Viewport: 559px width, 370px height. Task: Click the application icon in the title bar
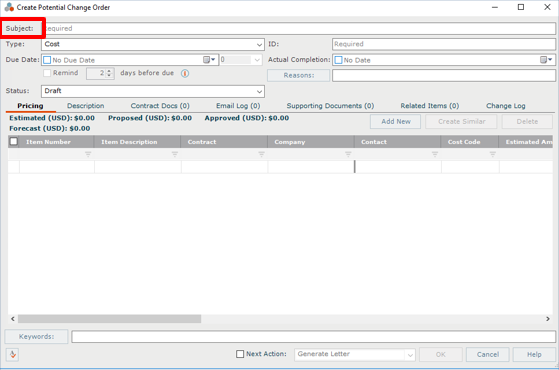tap(9, 7)
